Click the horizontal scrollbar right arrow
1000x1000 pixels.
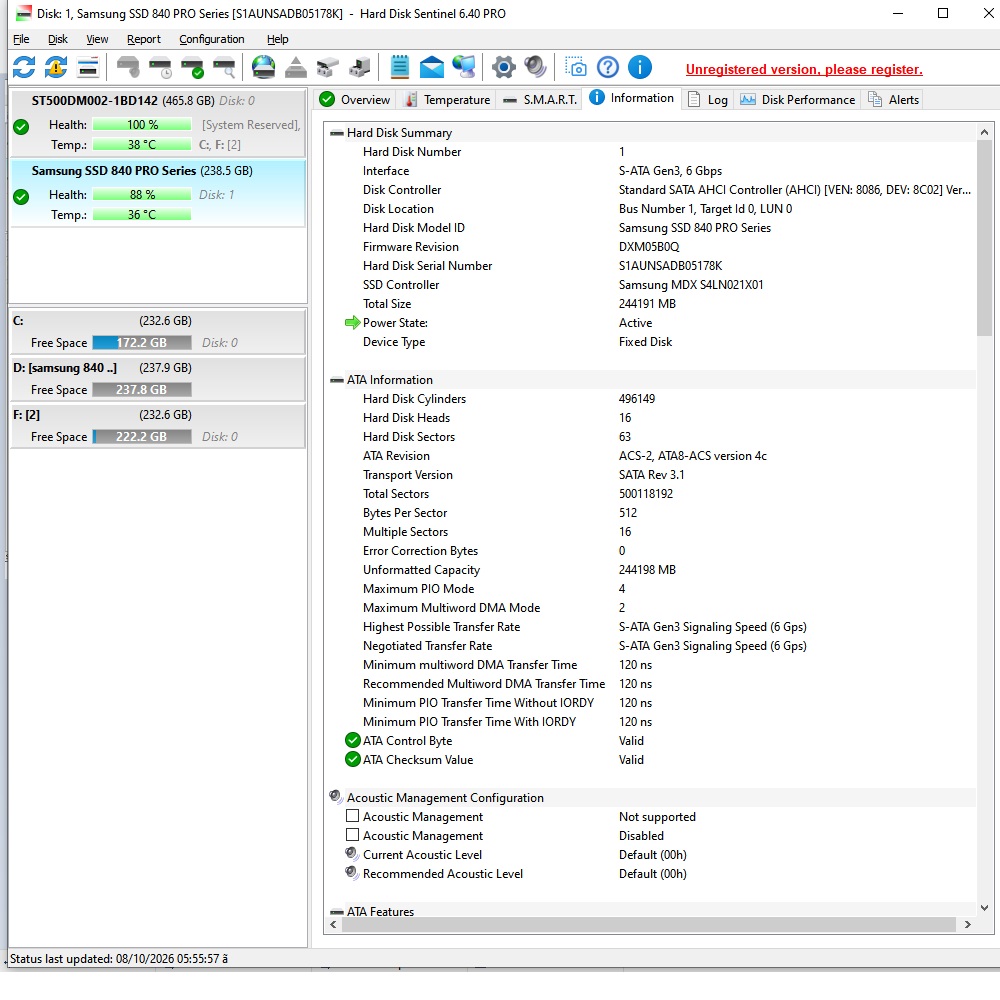(x=967, y=924)
